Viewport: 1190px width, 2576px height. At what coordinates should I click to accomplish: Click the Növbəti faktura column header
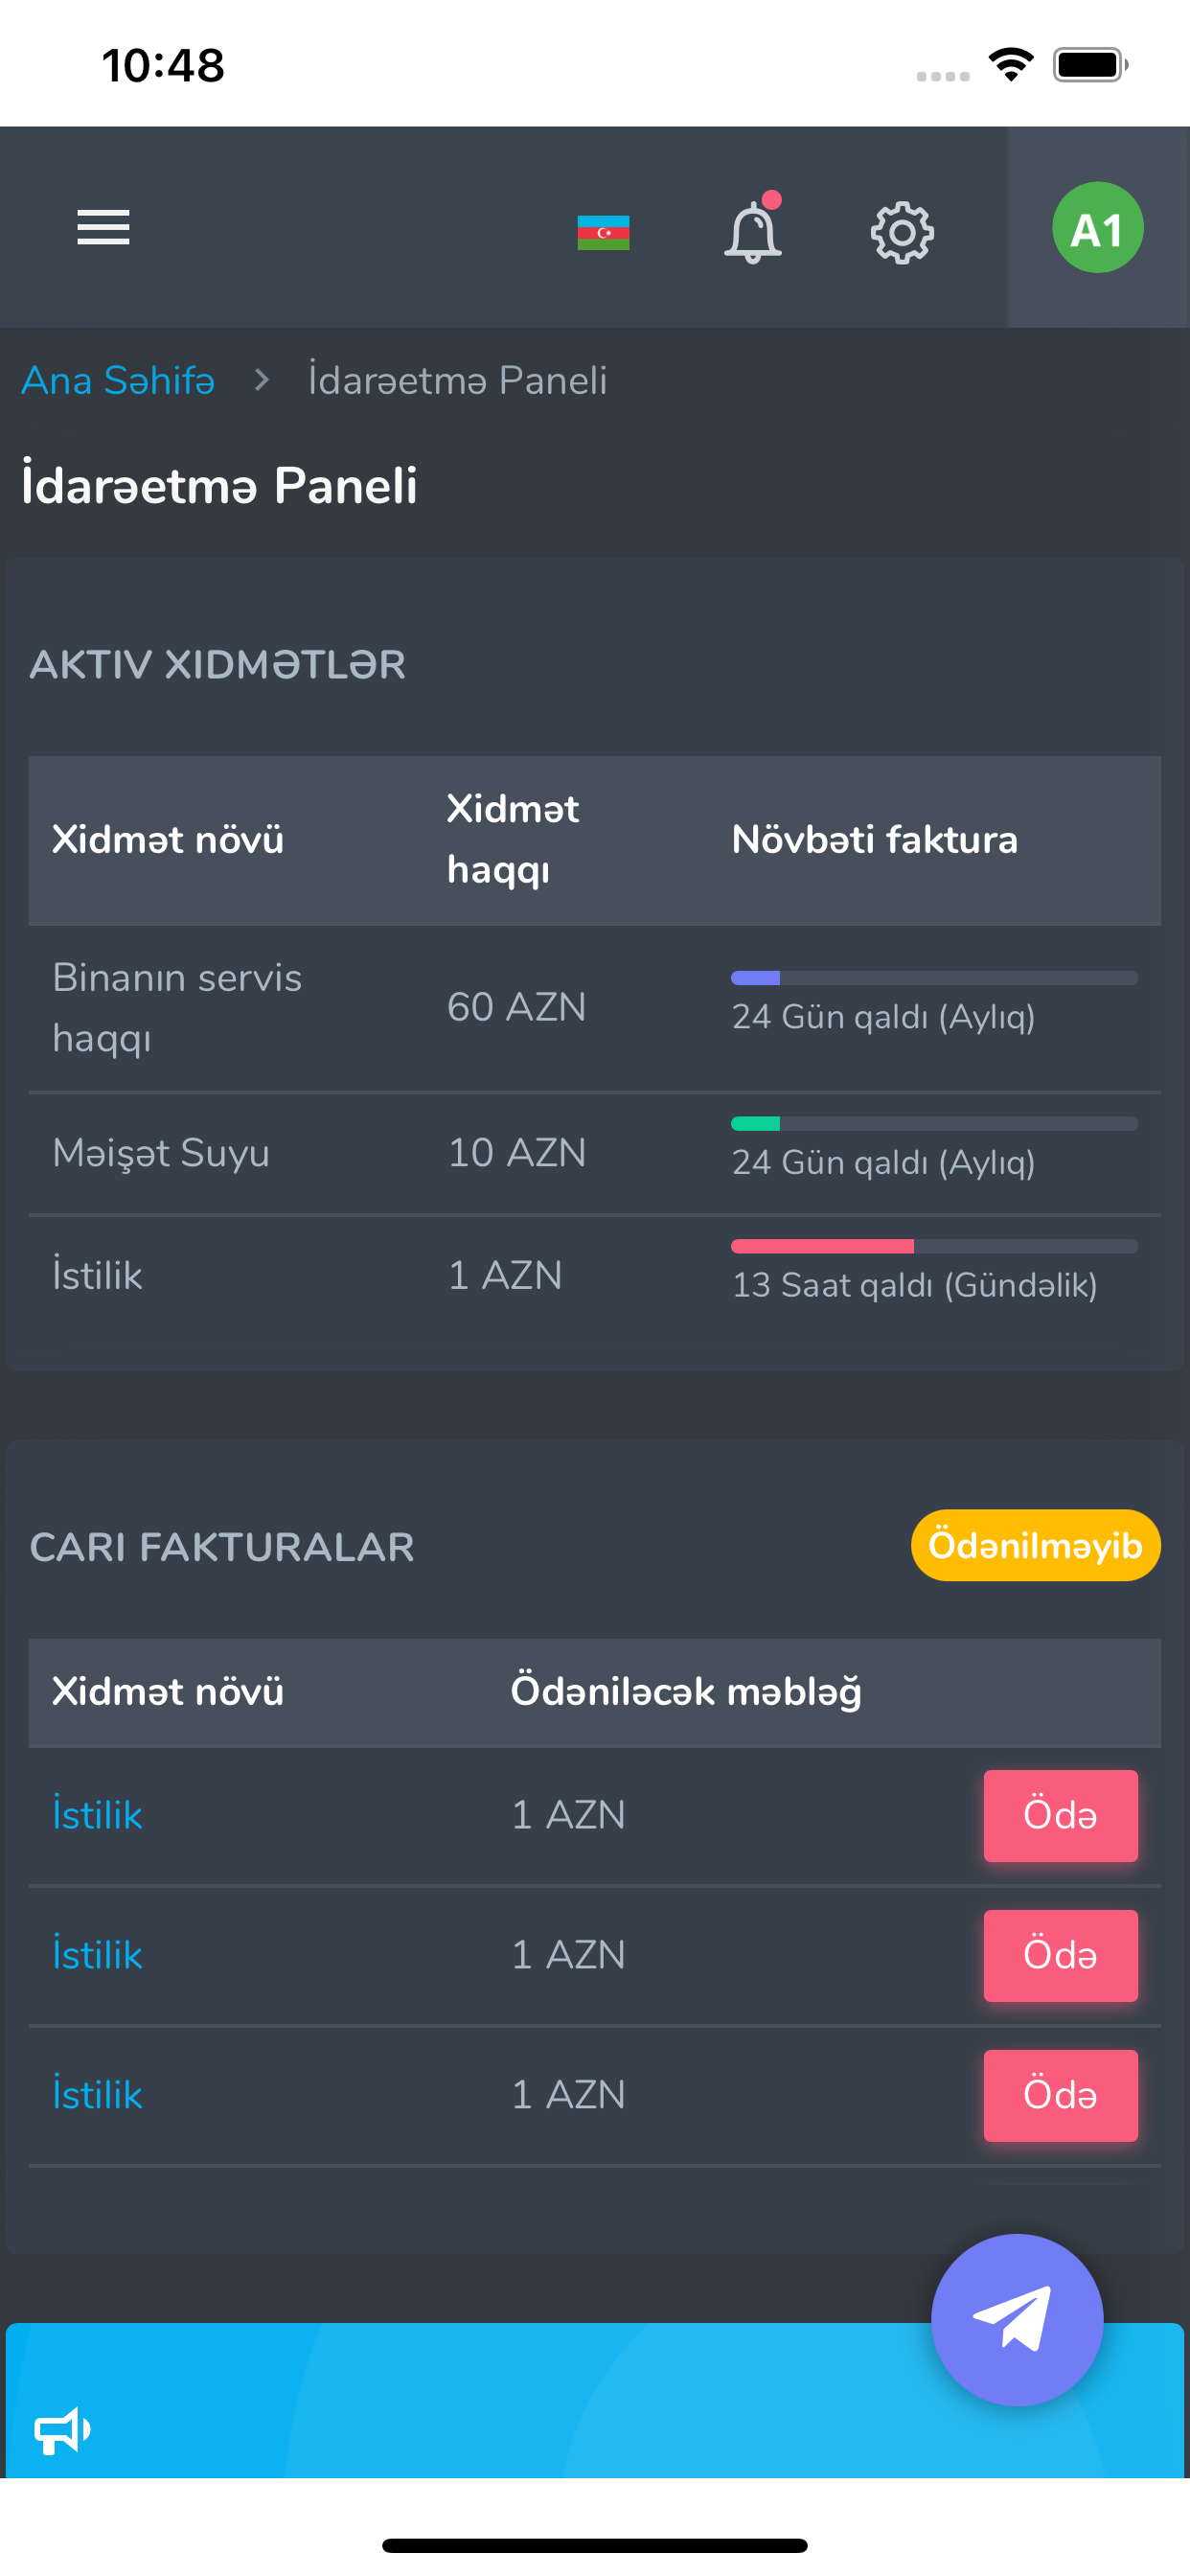pyautogui.click(x=874, y=839)
